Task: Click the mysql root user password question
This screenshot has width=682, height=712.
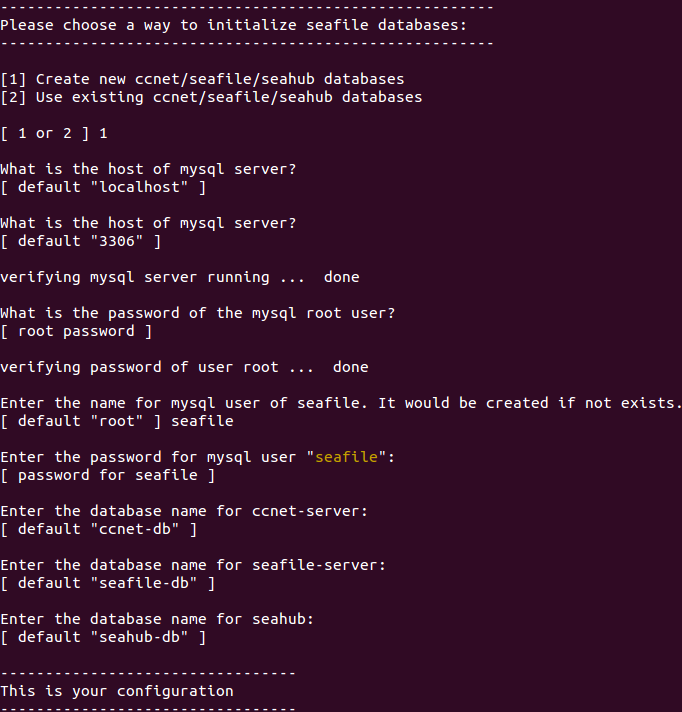Action: coord(197,313)
